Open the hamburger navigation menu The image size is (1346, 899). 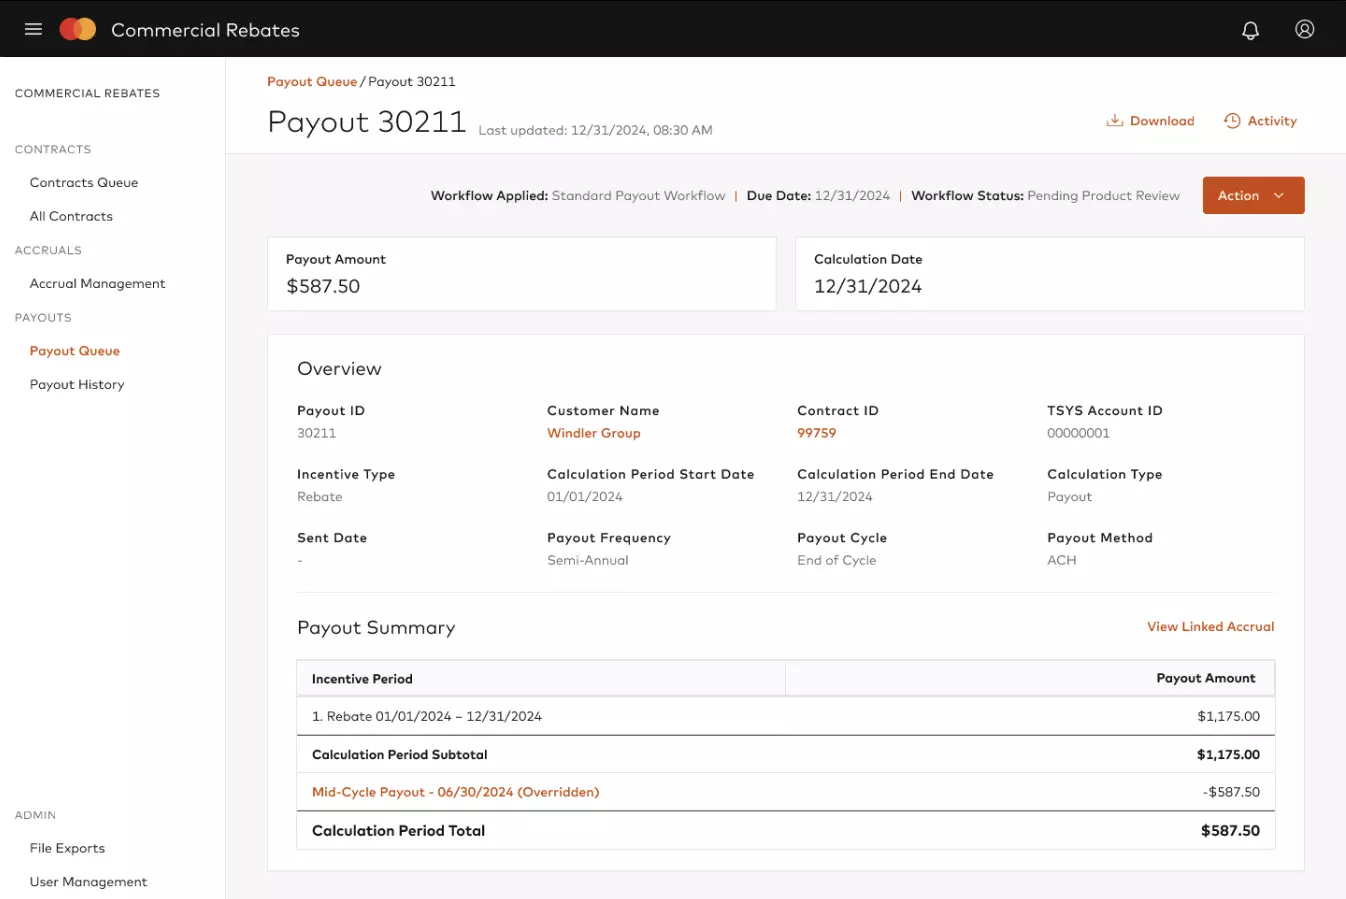coord(33,29)
